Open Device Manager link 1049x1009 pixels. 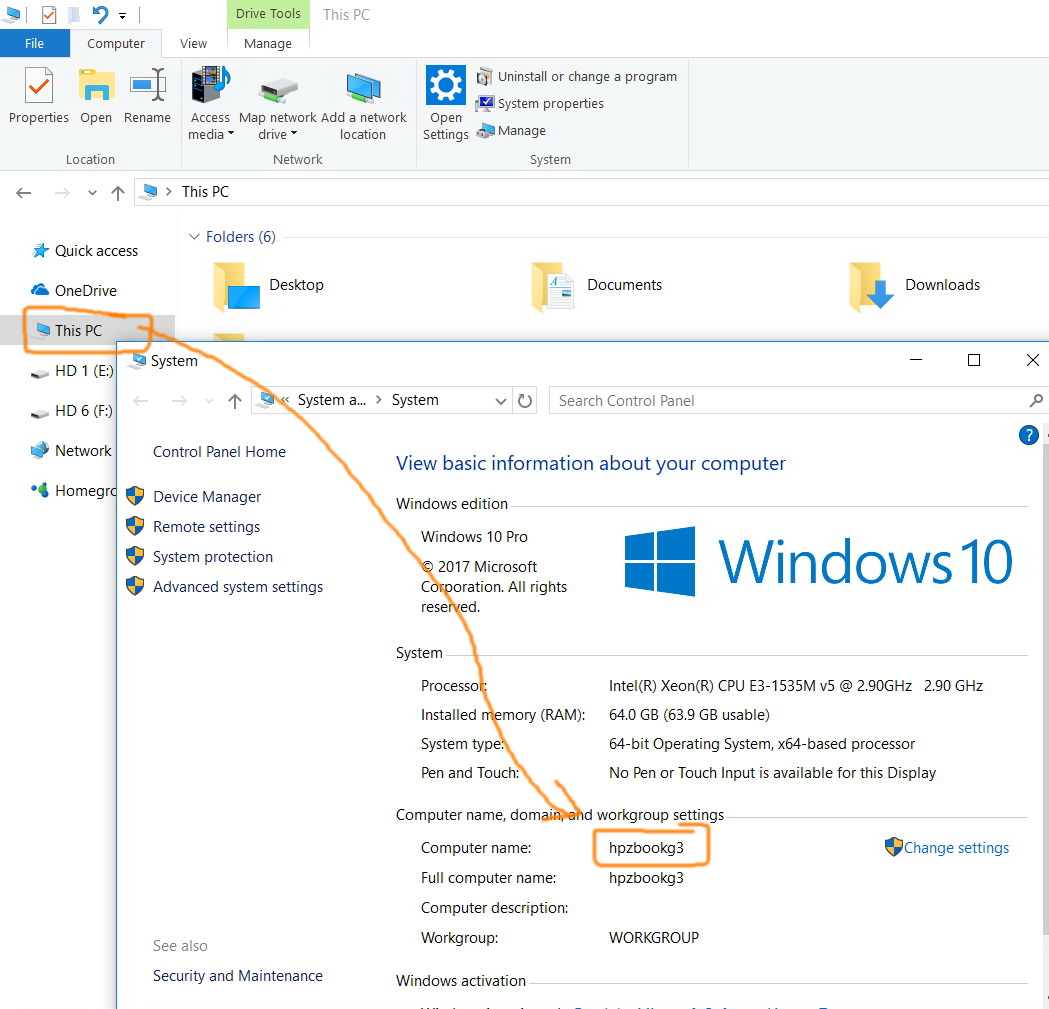click(x=207, y=496)
